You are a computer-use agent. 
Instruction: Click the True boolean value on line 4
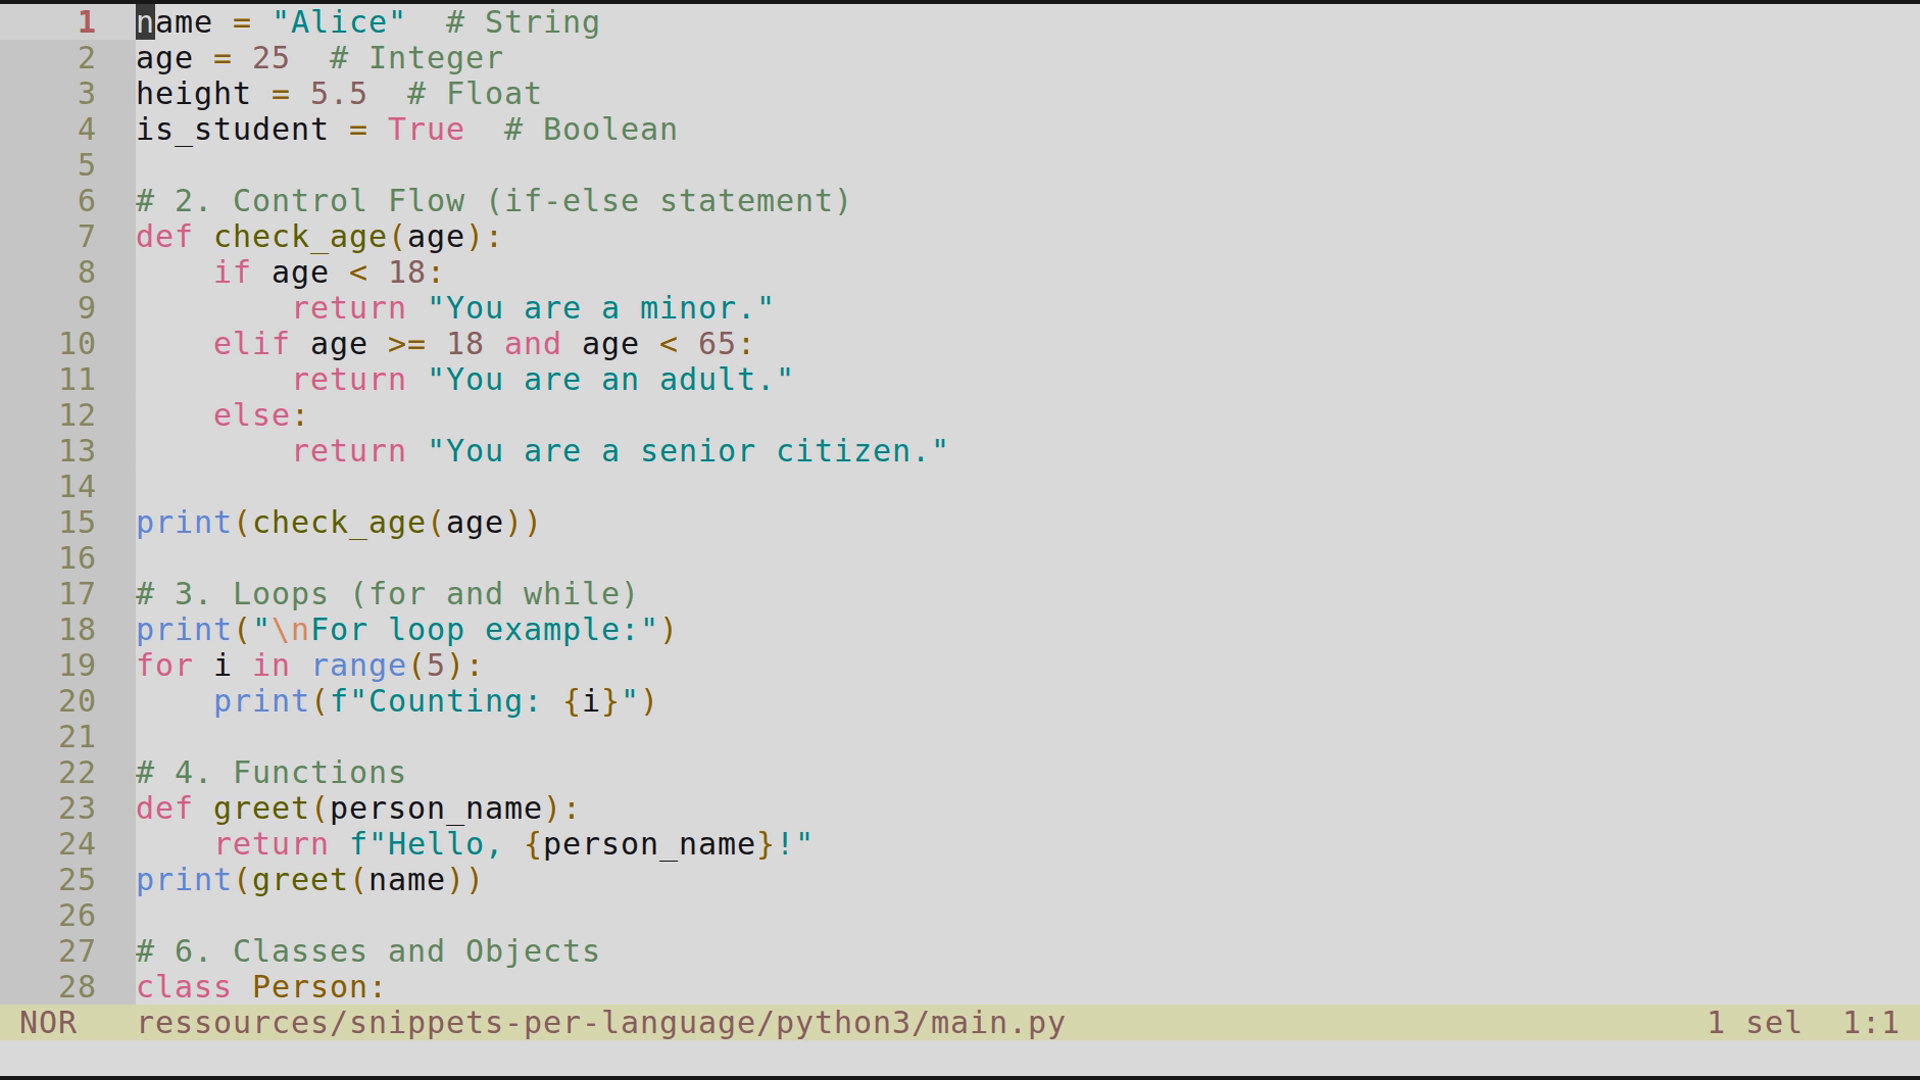(x=426, y=129)
